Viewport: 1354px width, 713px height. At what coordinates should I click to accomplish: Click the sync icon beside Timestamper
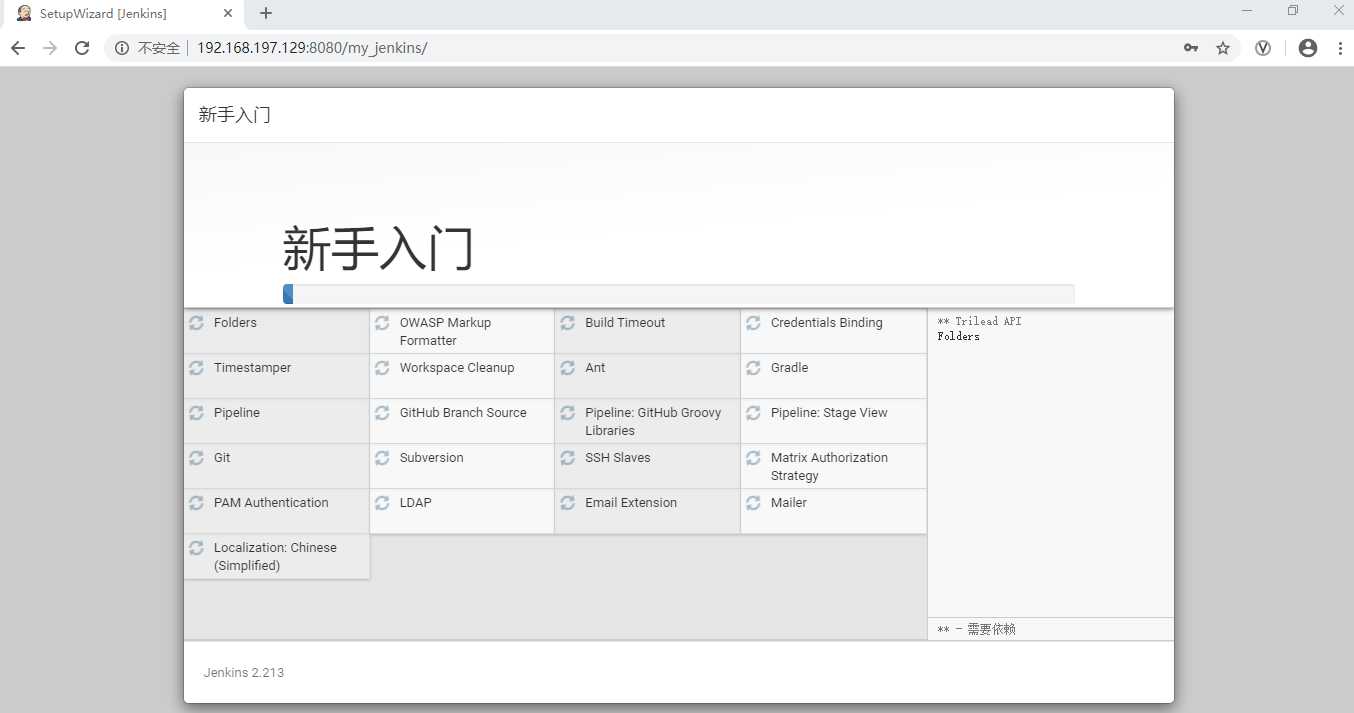[197, 368]
